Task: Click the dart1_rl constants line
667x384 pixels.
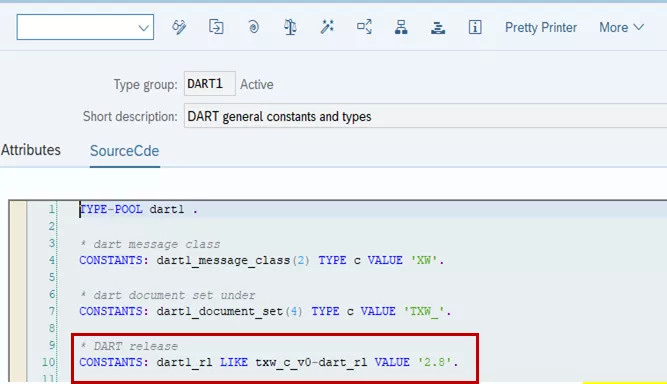Action: click(x=268, y=362)
